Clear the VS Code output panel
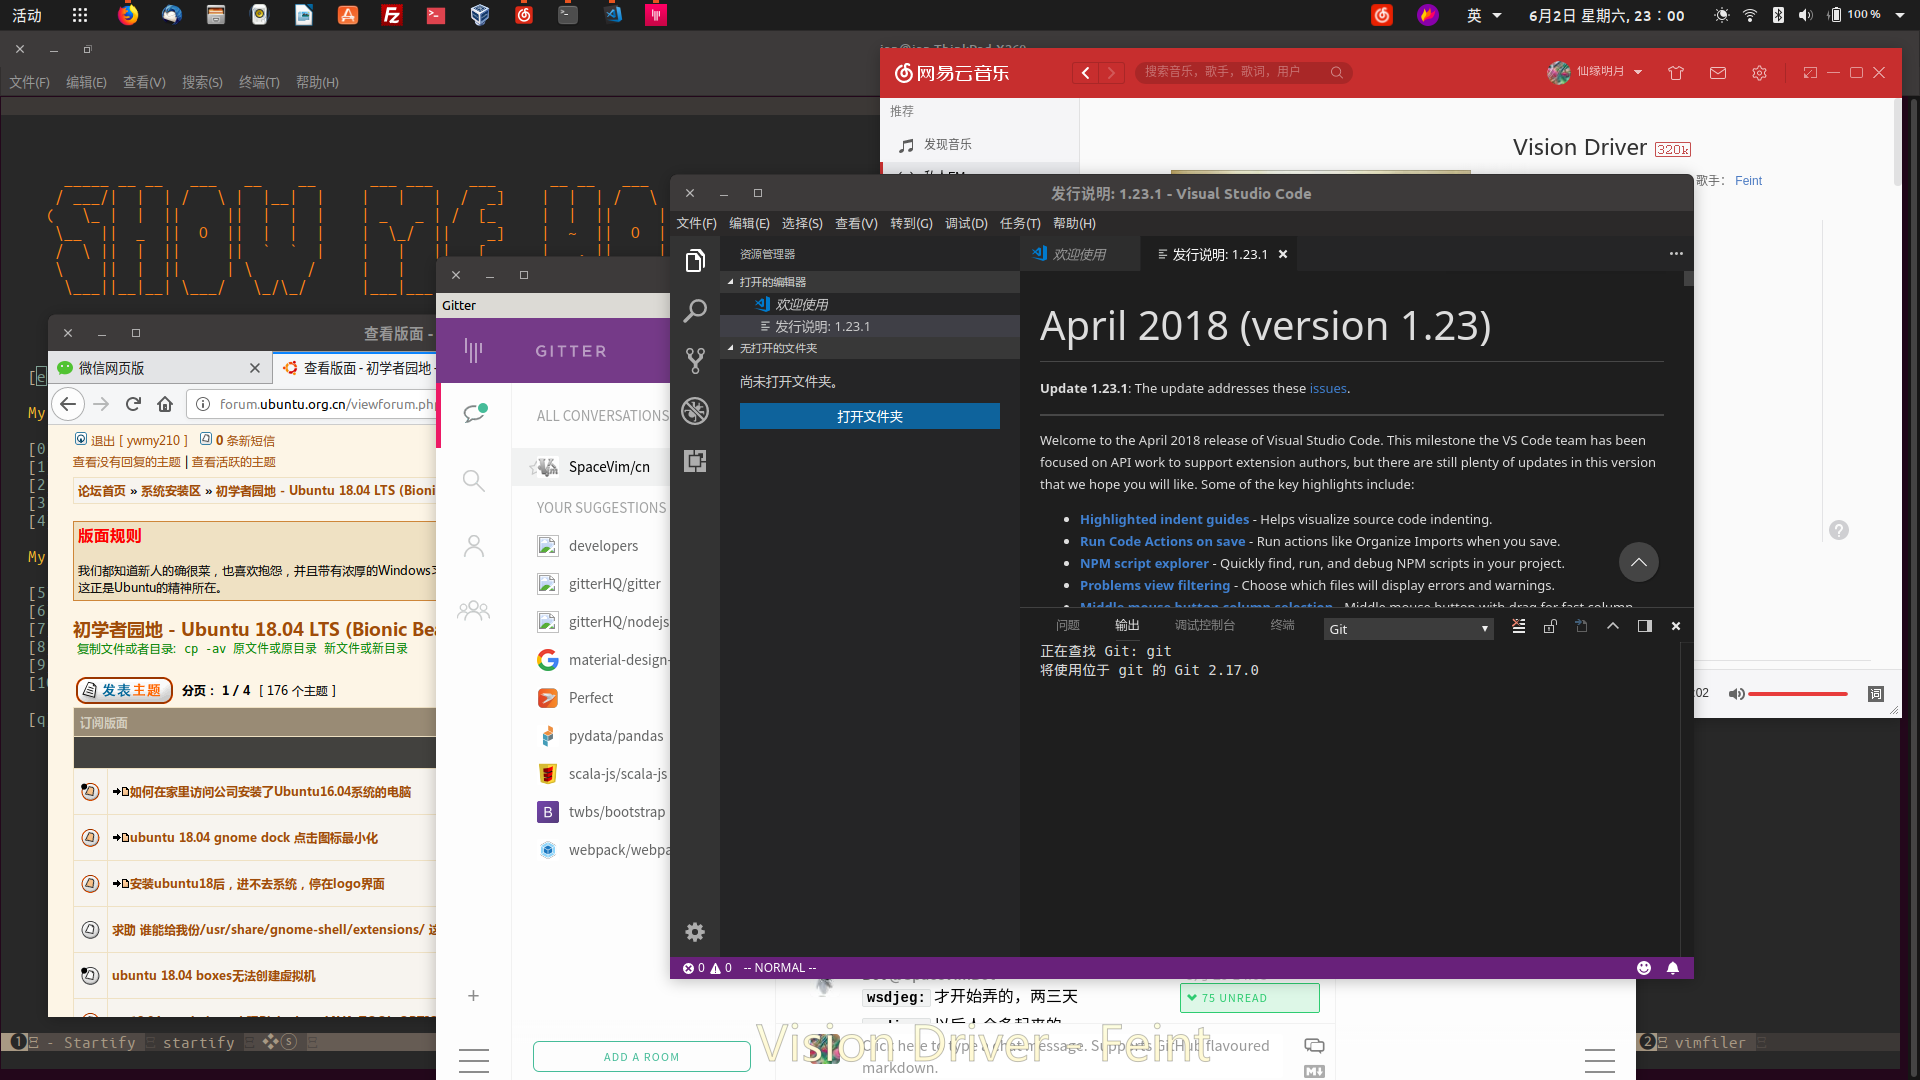The height and width of the screenshot is (1080, 1920). [1518, 626]
